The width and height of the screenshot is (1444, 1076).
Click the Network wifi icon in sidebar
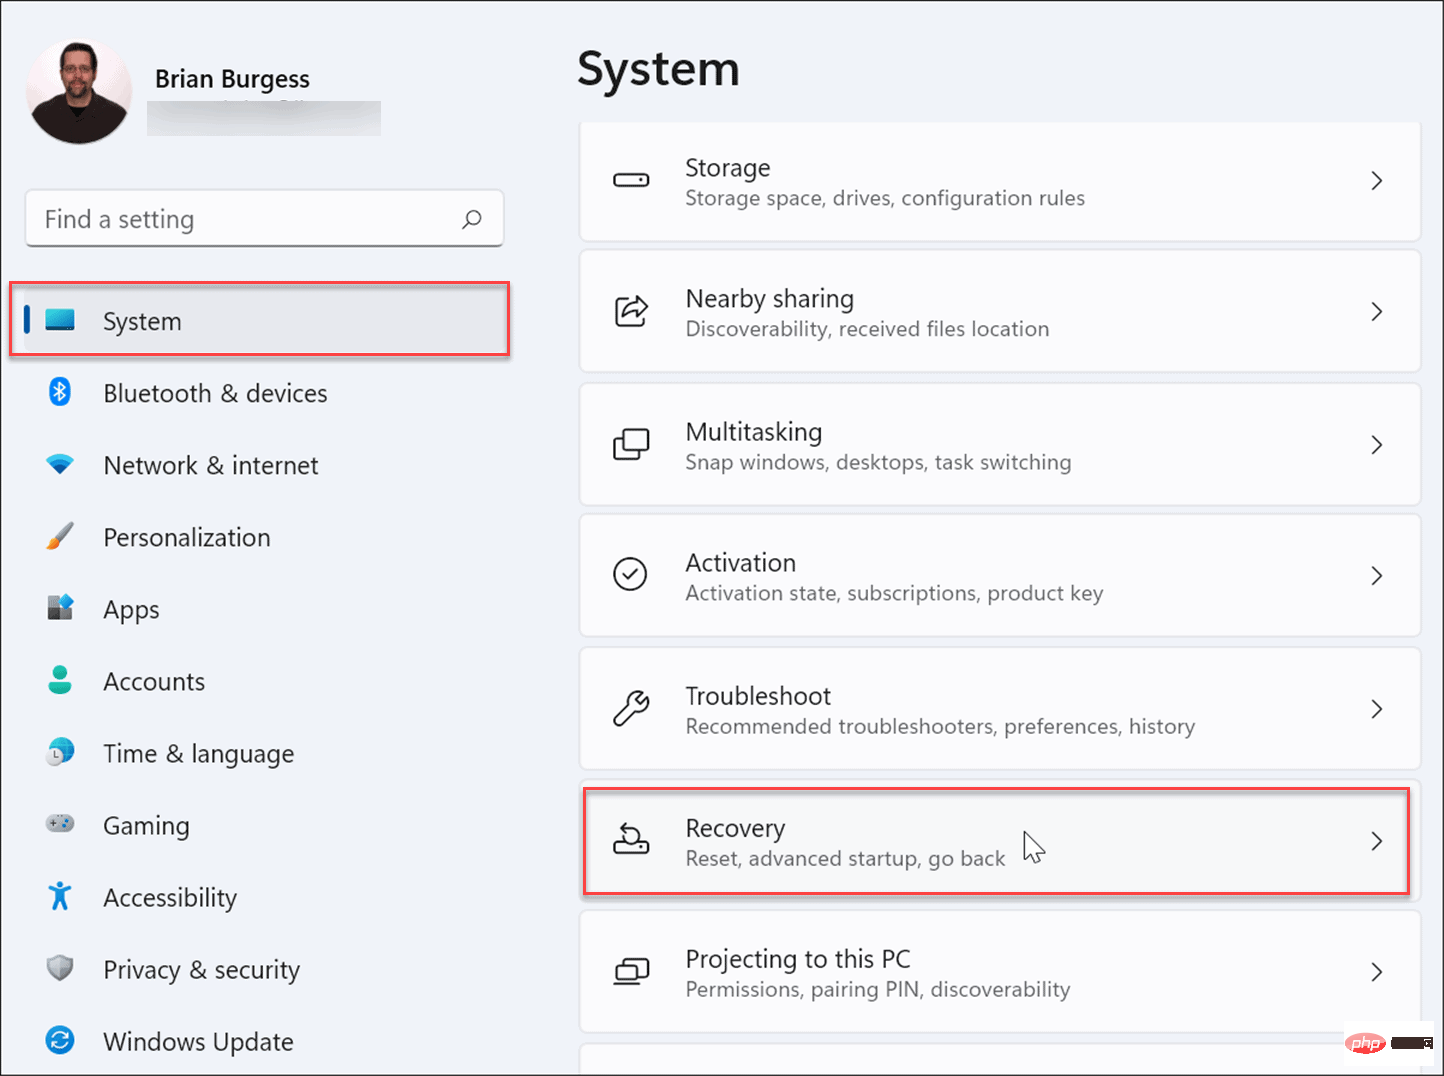pos(60,464)
